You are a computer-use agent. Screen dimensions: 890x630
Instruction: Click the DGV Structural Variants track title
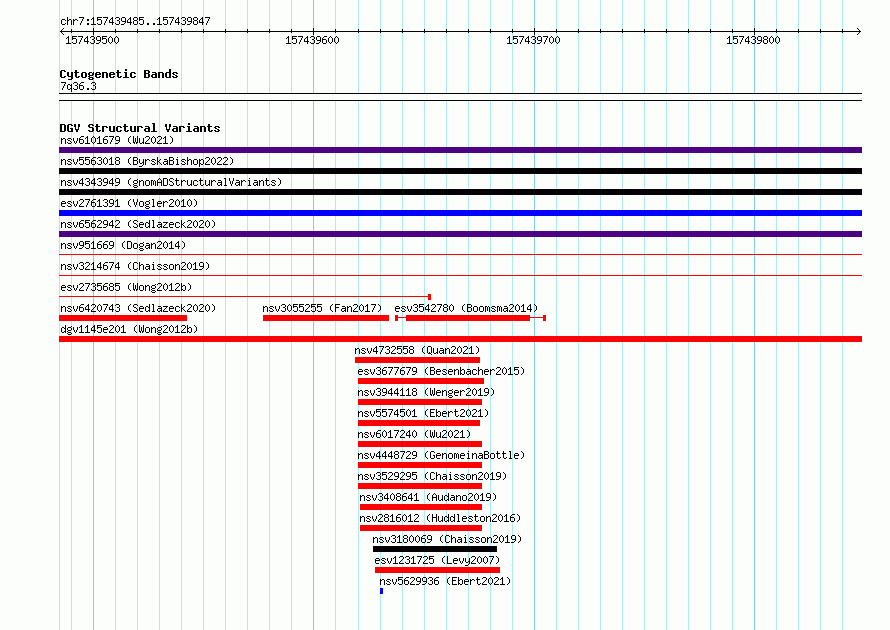coord(140,128)
